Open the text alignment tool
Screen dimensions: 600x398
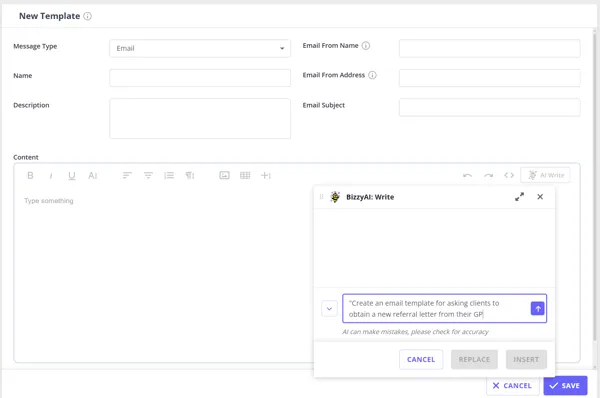(x=127, y=175)
